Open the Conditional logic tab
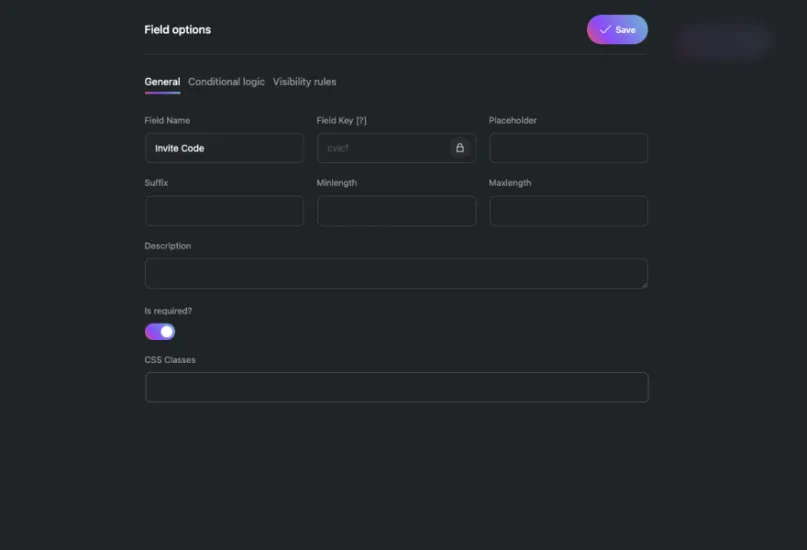Image resolution: width=807 pixels, height=550 pixels. [226, 82]
